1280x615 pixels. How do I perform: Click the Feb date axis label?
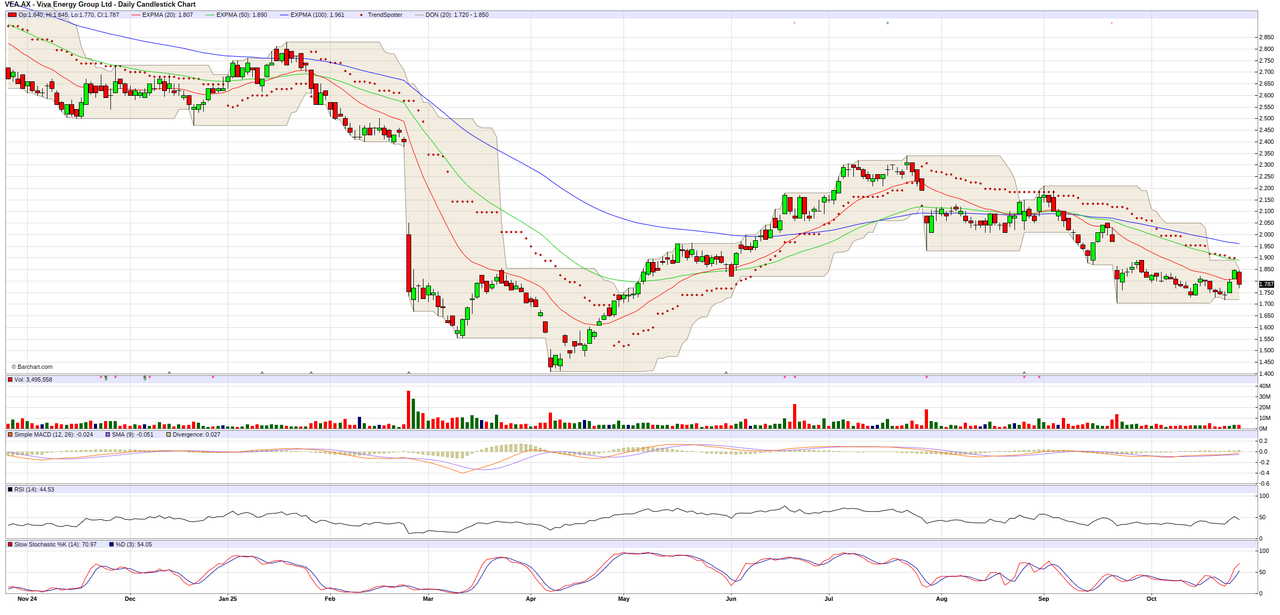(330, 600)
